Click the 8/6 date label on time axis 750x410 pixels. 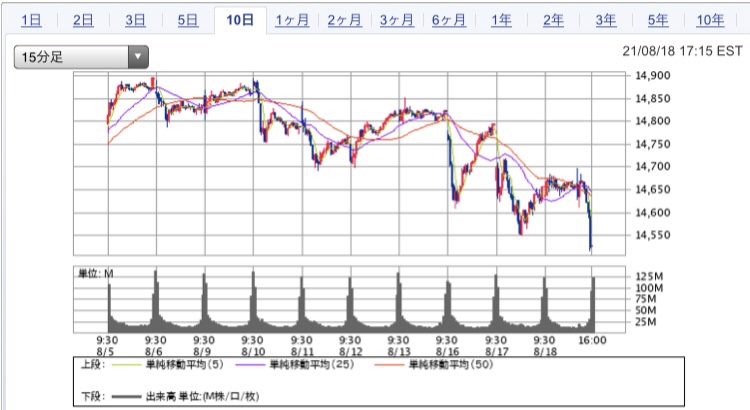[x=154, y=352]
